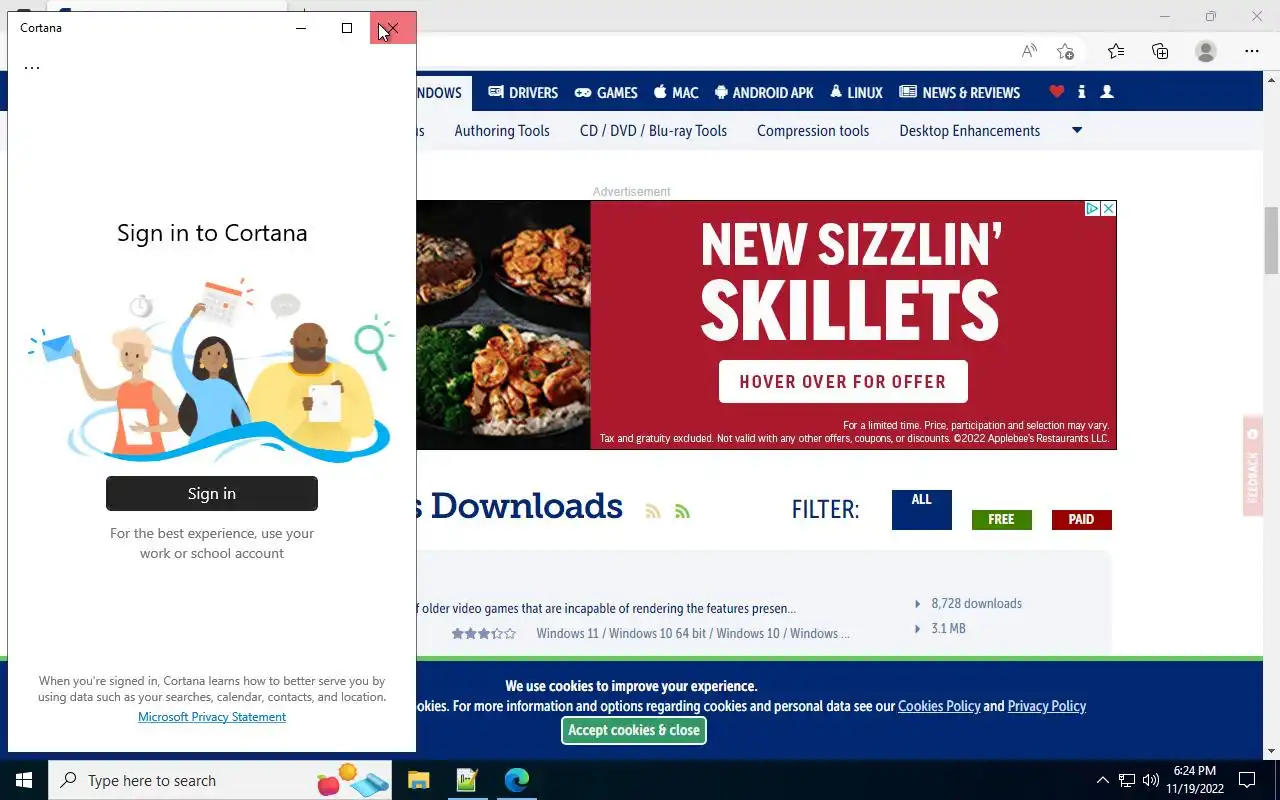Click the info icon in navigation bar

tap(1081, 91)
